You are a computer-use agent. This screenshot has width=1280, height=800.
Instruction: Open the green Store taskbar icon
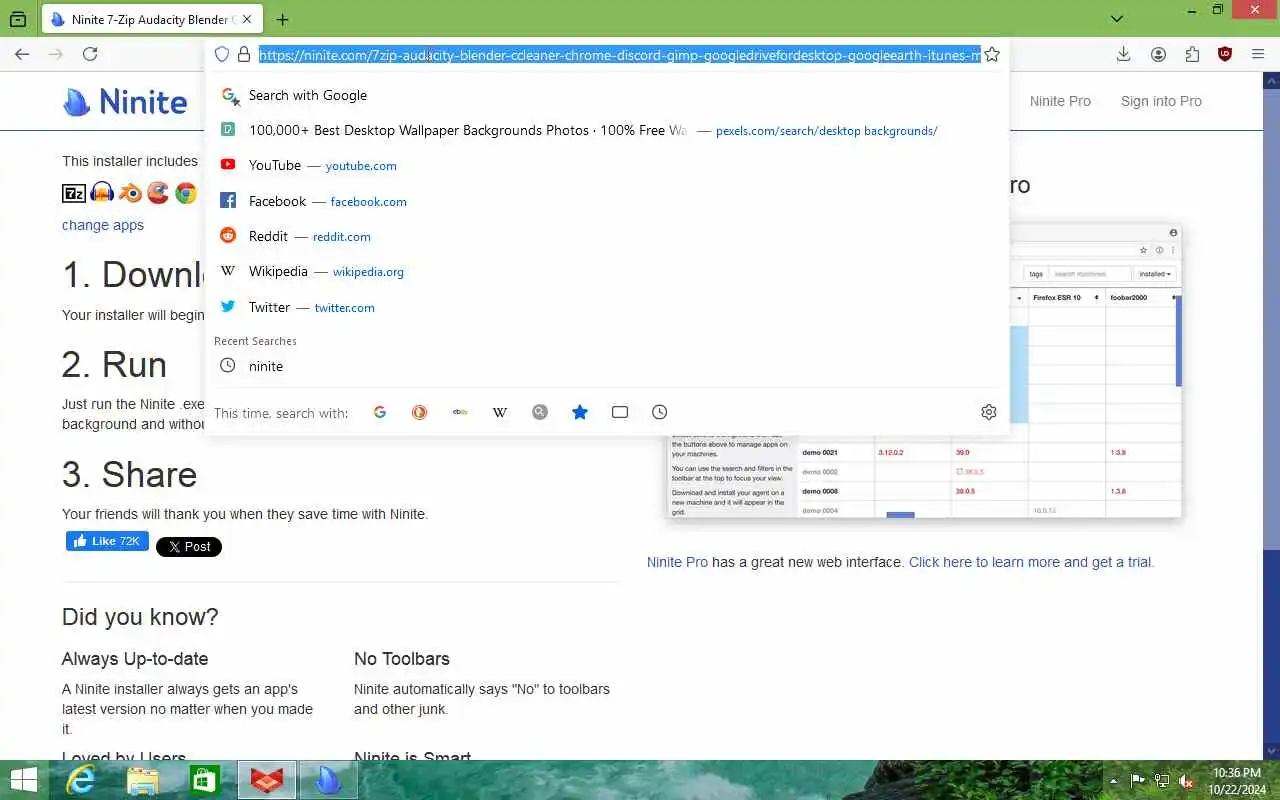pyautogui.click(x=205, y=780)
